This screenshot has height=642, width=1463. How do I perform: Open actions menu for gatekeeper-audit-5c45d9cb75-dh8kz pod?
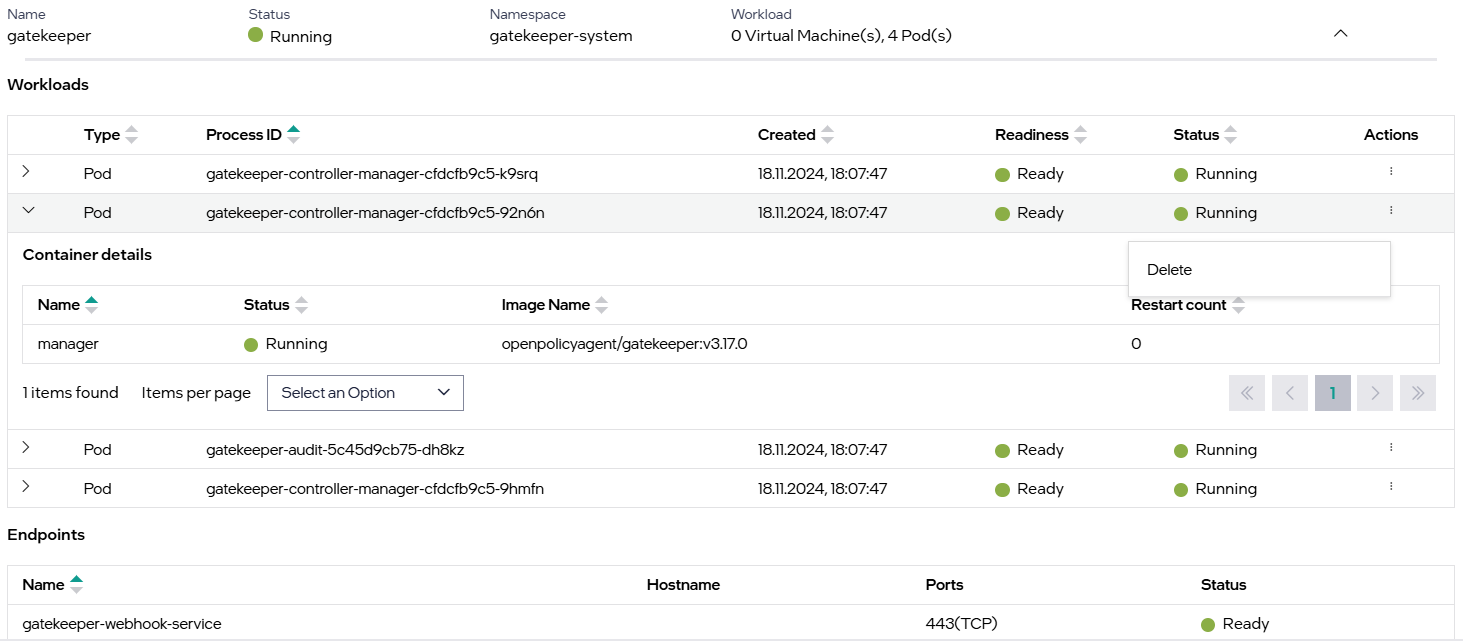coord(1390,448)
